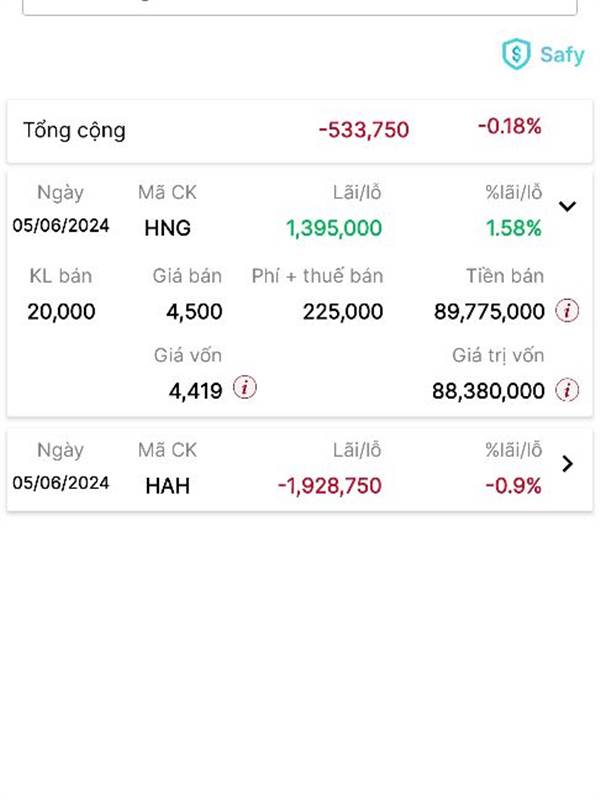Click the HNG 1.58% percentage
This screenshot has width=600, height=800.
coord(513,228)
